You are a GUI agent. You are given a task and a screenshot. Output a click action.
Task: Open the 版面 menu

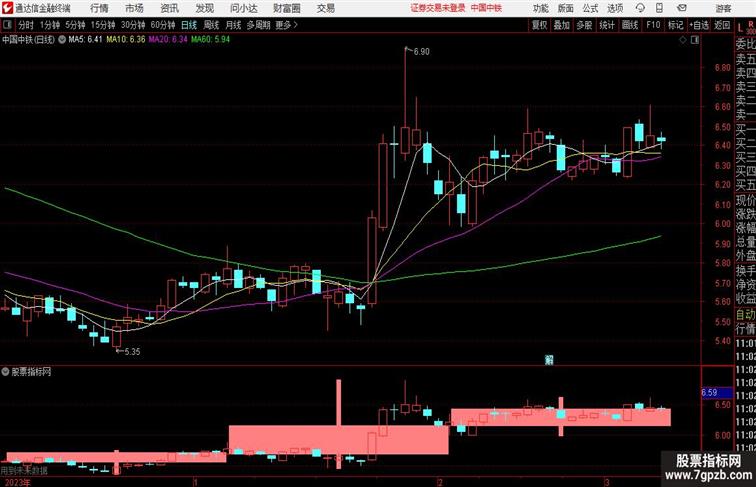(566, 8)
